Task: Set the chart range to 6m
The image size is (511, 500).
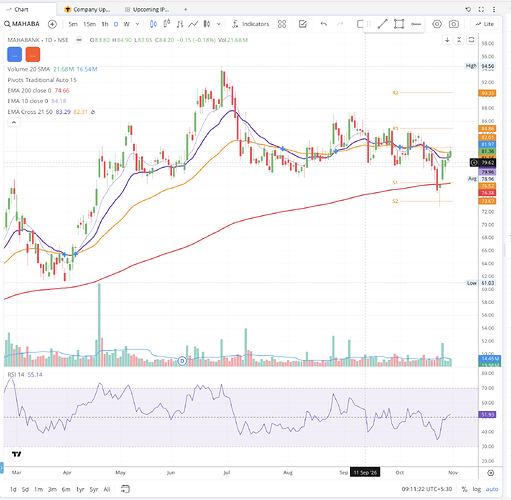Action: 66,489
